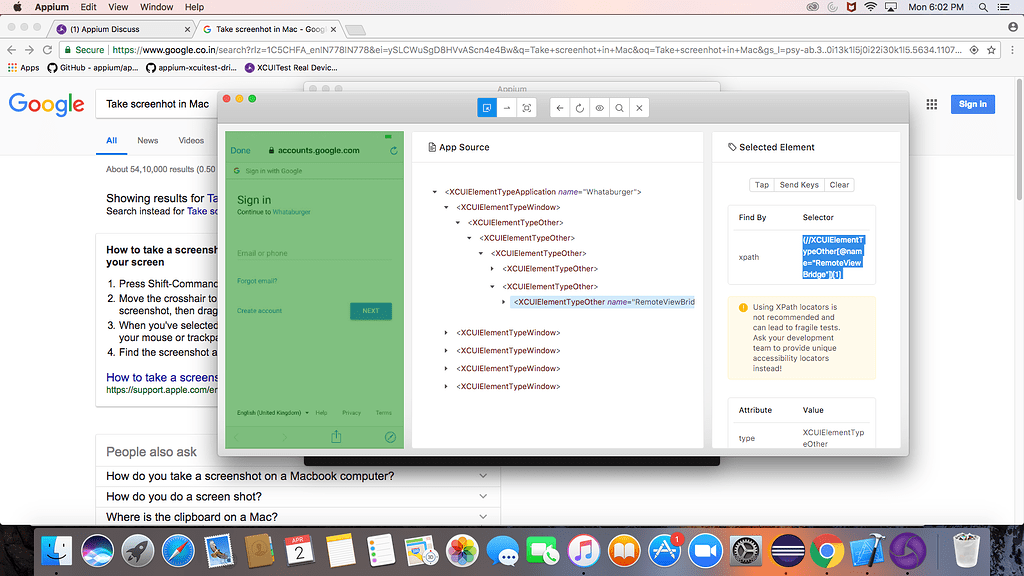Viewport: 1024px width, 576px height.
Task: Refresh the app source and screenshot
Action: 580,108
